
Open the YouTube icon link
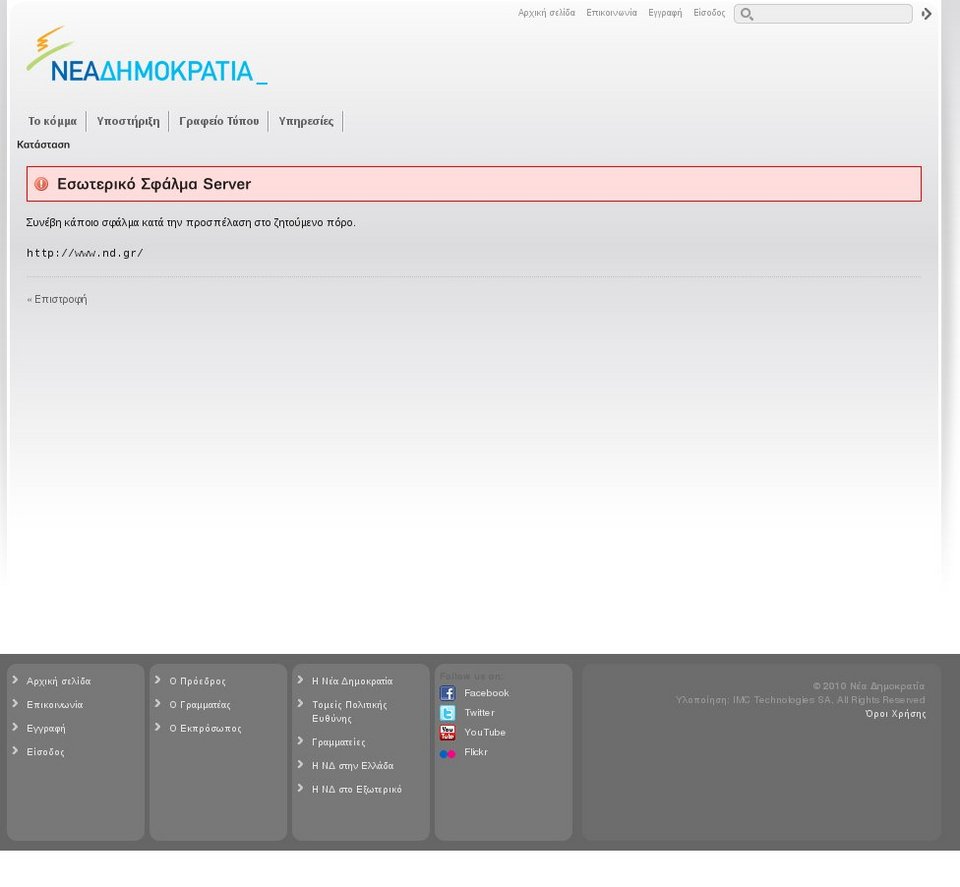(x=447, y=733)
